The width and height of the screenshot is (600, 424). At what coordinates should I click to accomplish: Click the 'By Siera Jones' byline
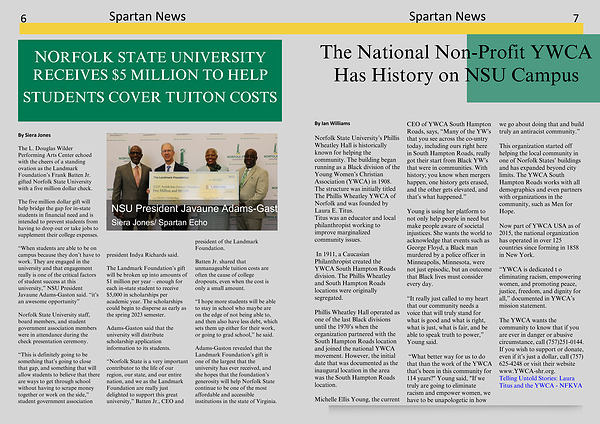34,135
